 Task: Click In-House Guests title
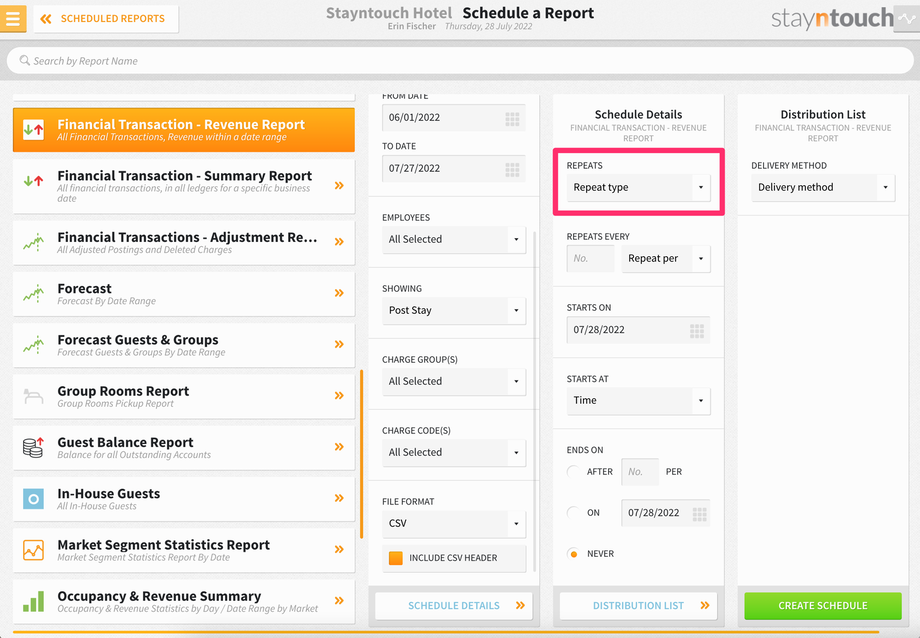(x=109, y=494)
